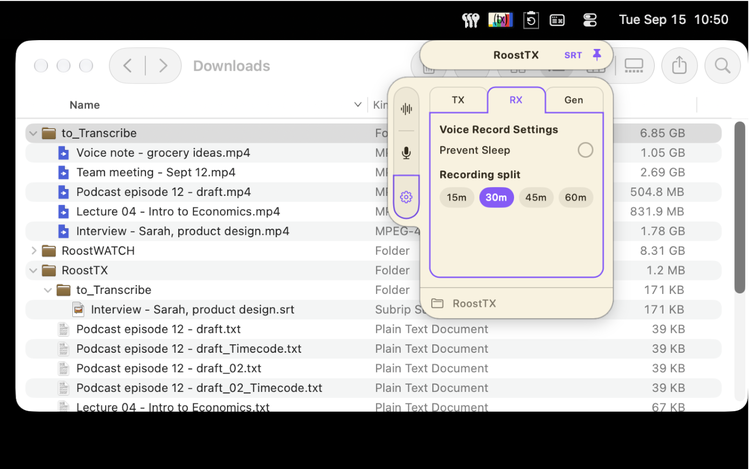Screen dimensions: 750x469
Task: Select Lecture 04 - Intro to Economics.txt
Action: (x=173, y=407)
